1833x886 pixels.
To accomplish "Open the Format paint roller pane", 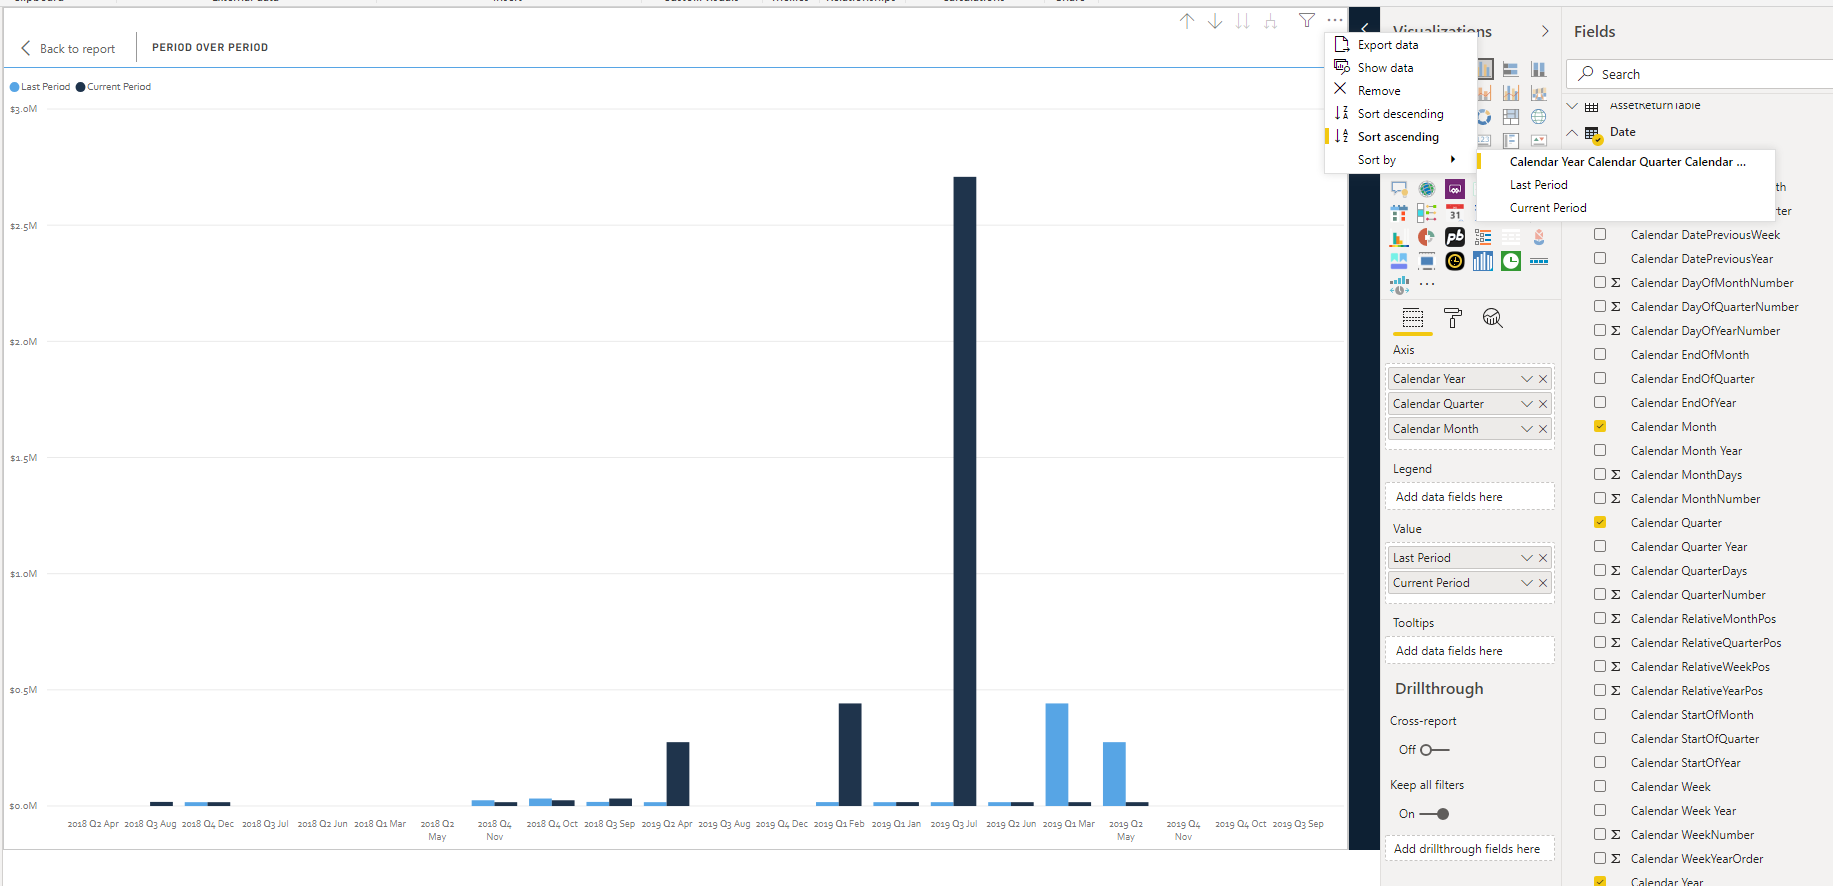I will coord(1453,318).
